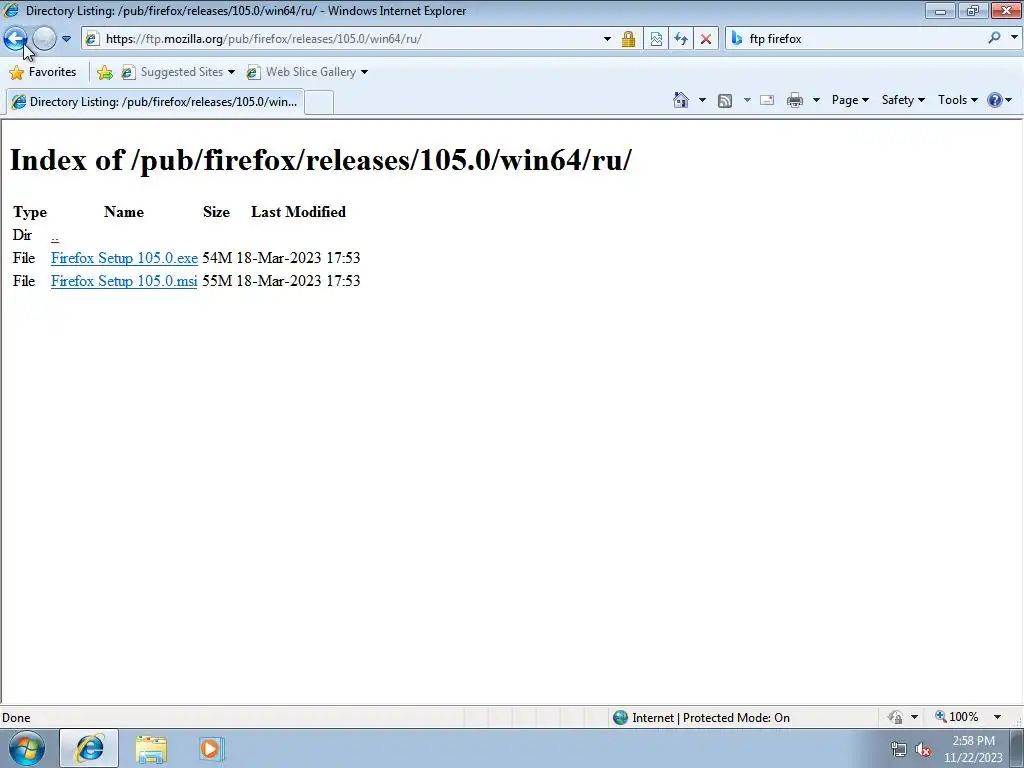Screen dimensions: 1024x768
Task: Run search with the magnifier icon
Action: pyautogui.click(x=994, y=38)
